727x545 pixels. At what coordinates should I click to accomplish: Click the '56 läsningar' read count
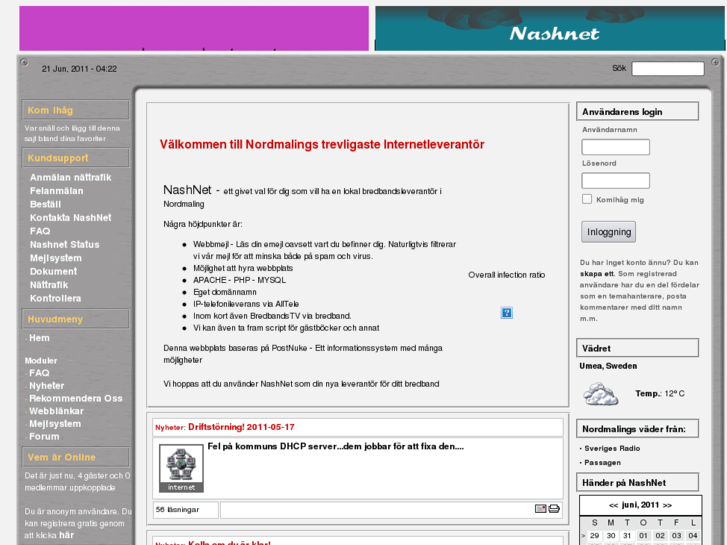(177, 509)
